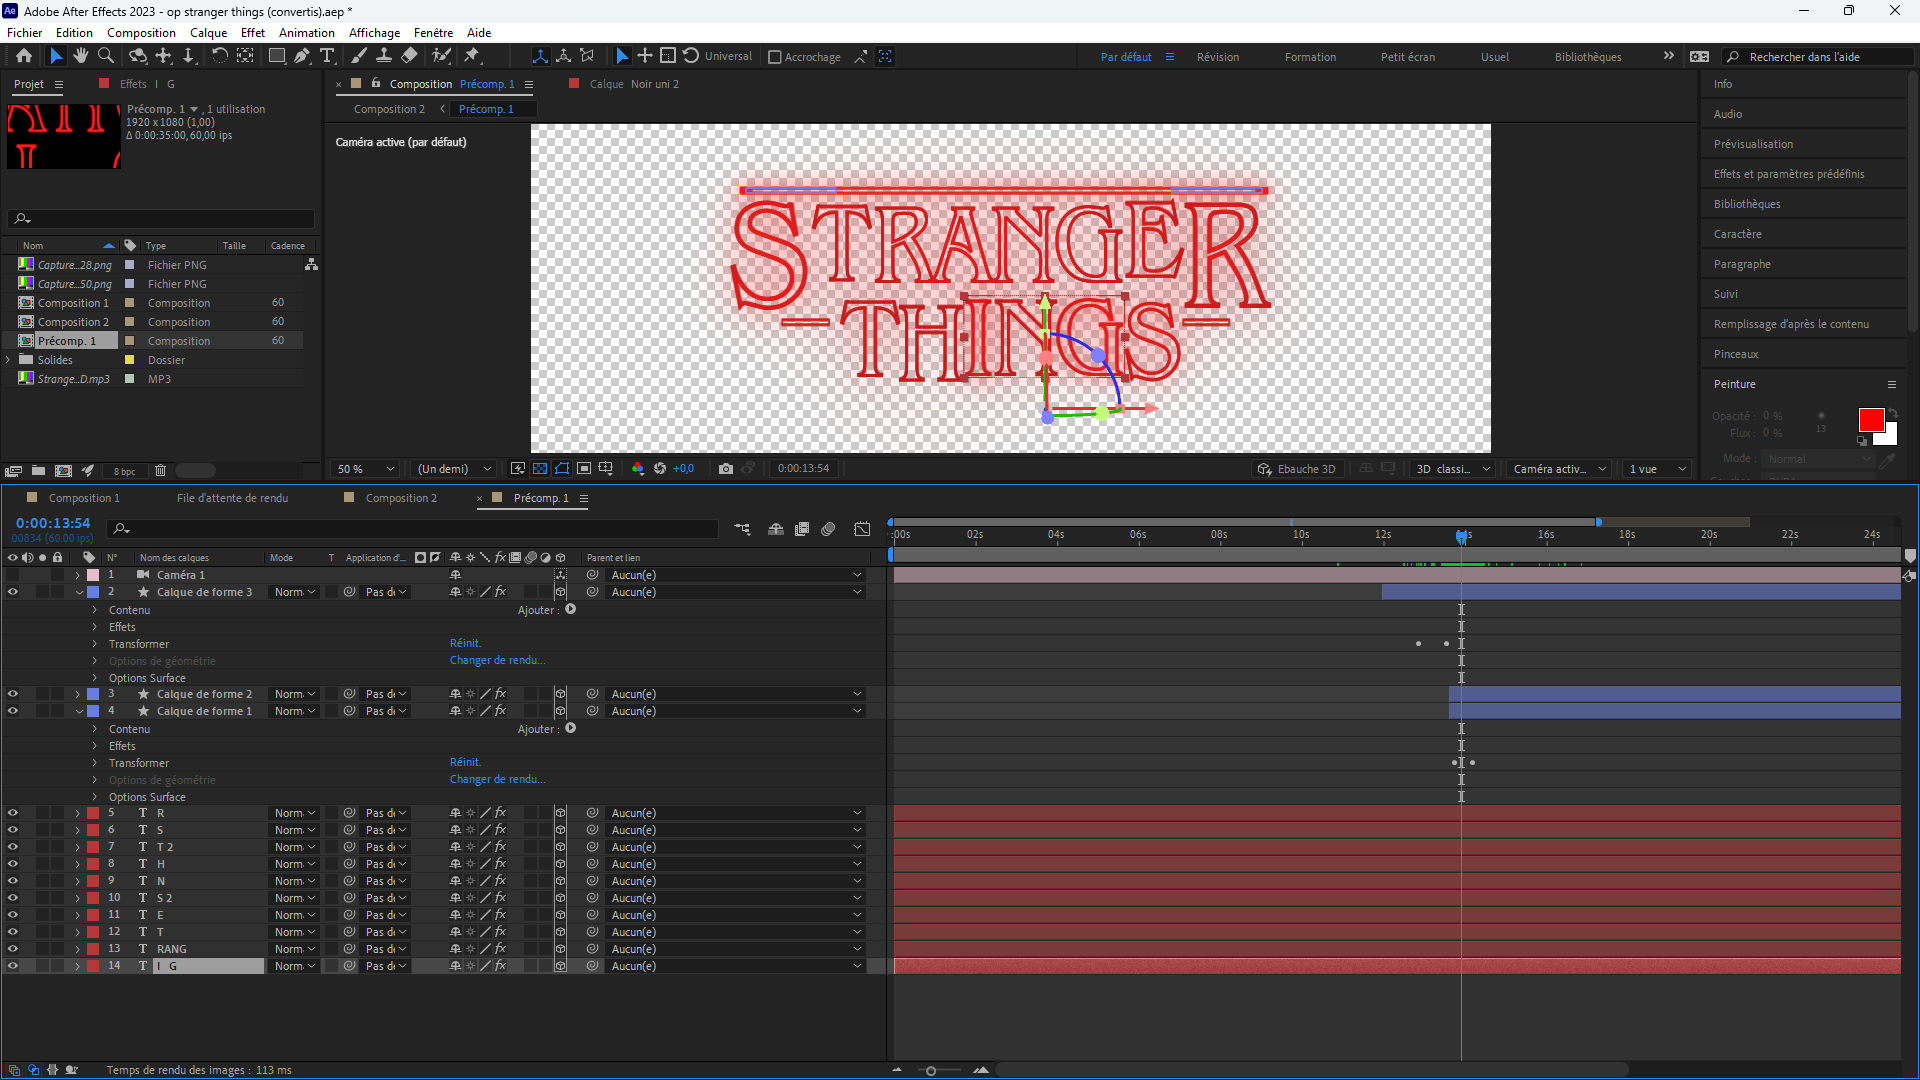Select the Brush tool
Viewport: 1920px width, 1080px height.
coord(359,56)
